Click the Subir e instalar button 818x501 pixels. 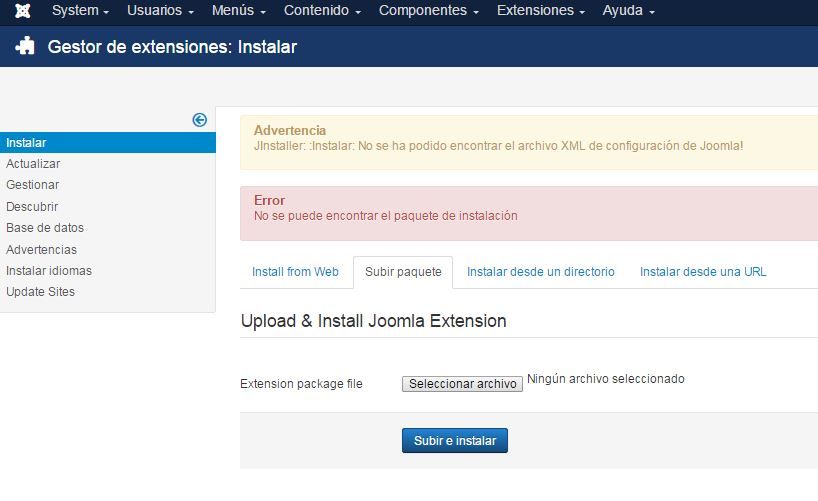[x=455, y=441]
